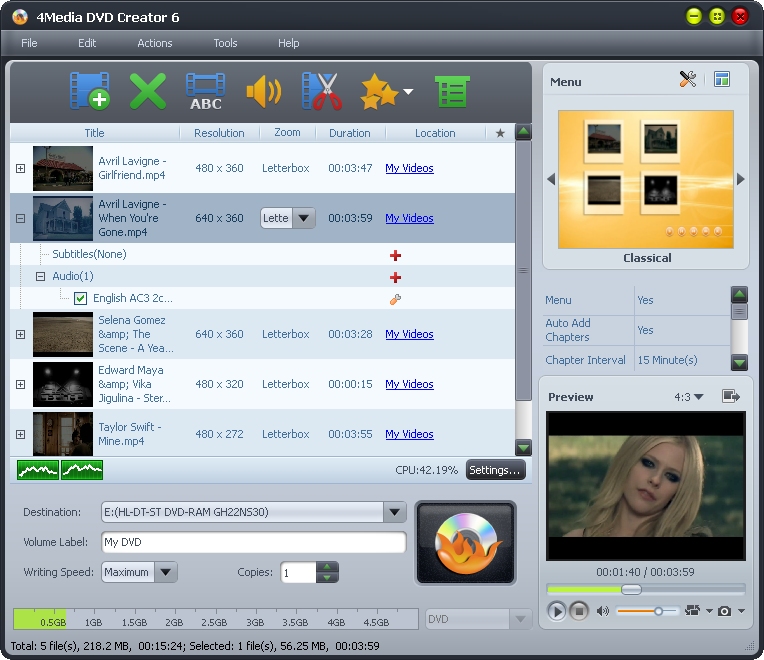
Task: Expand the Edward Maya video row
Action: [x=20, y=385]
